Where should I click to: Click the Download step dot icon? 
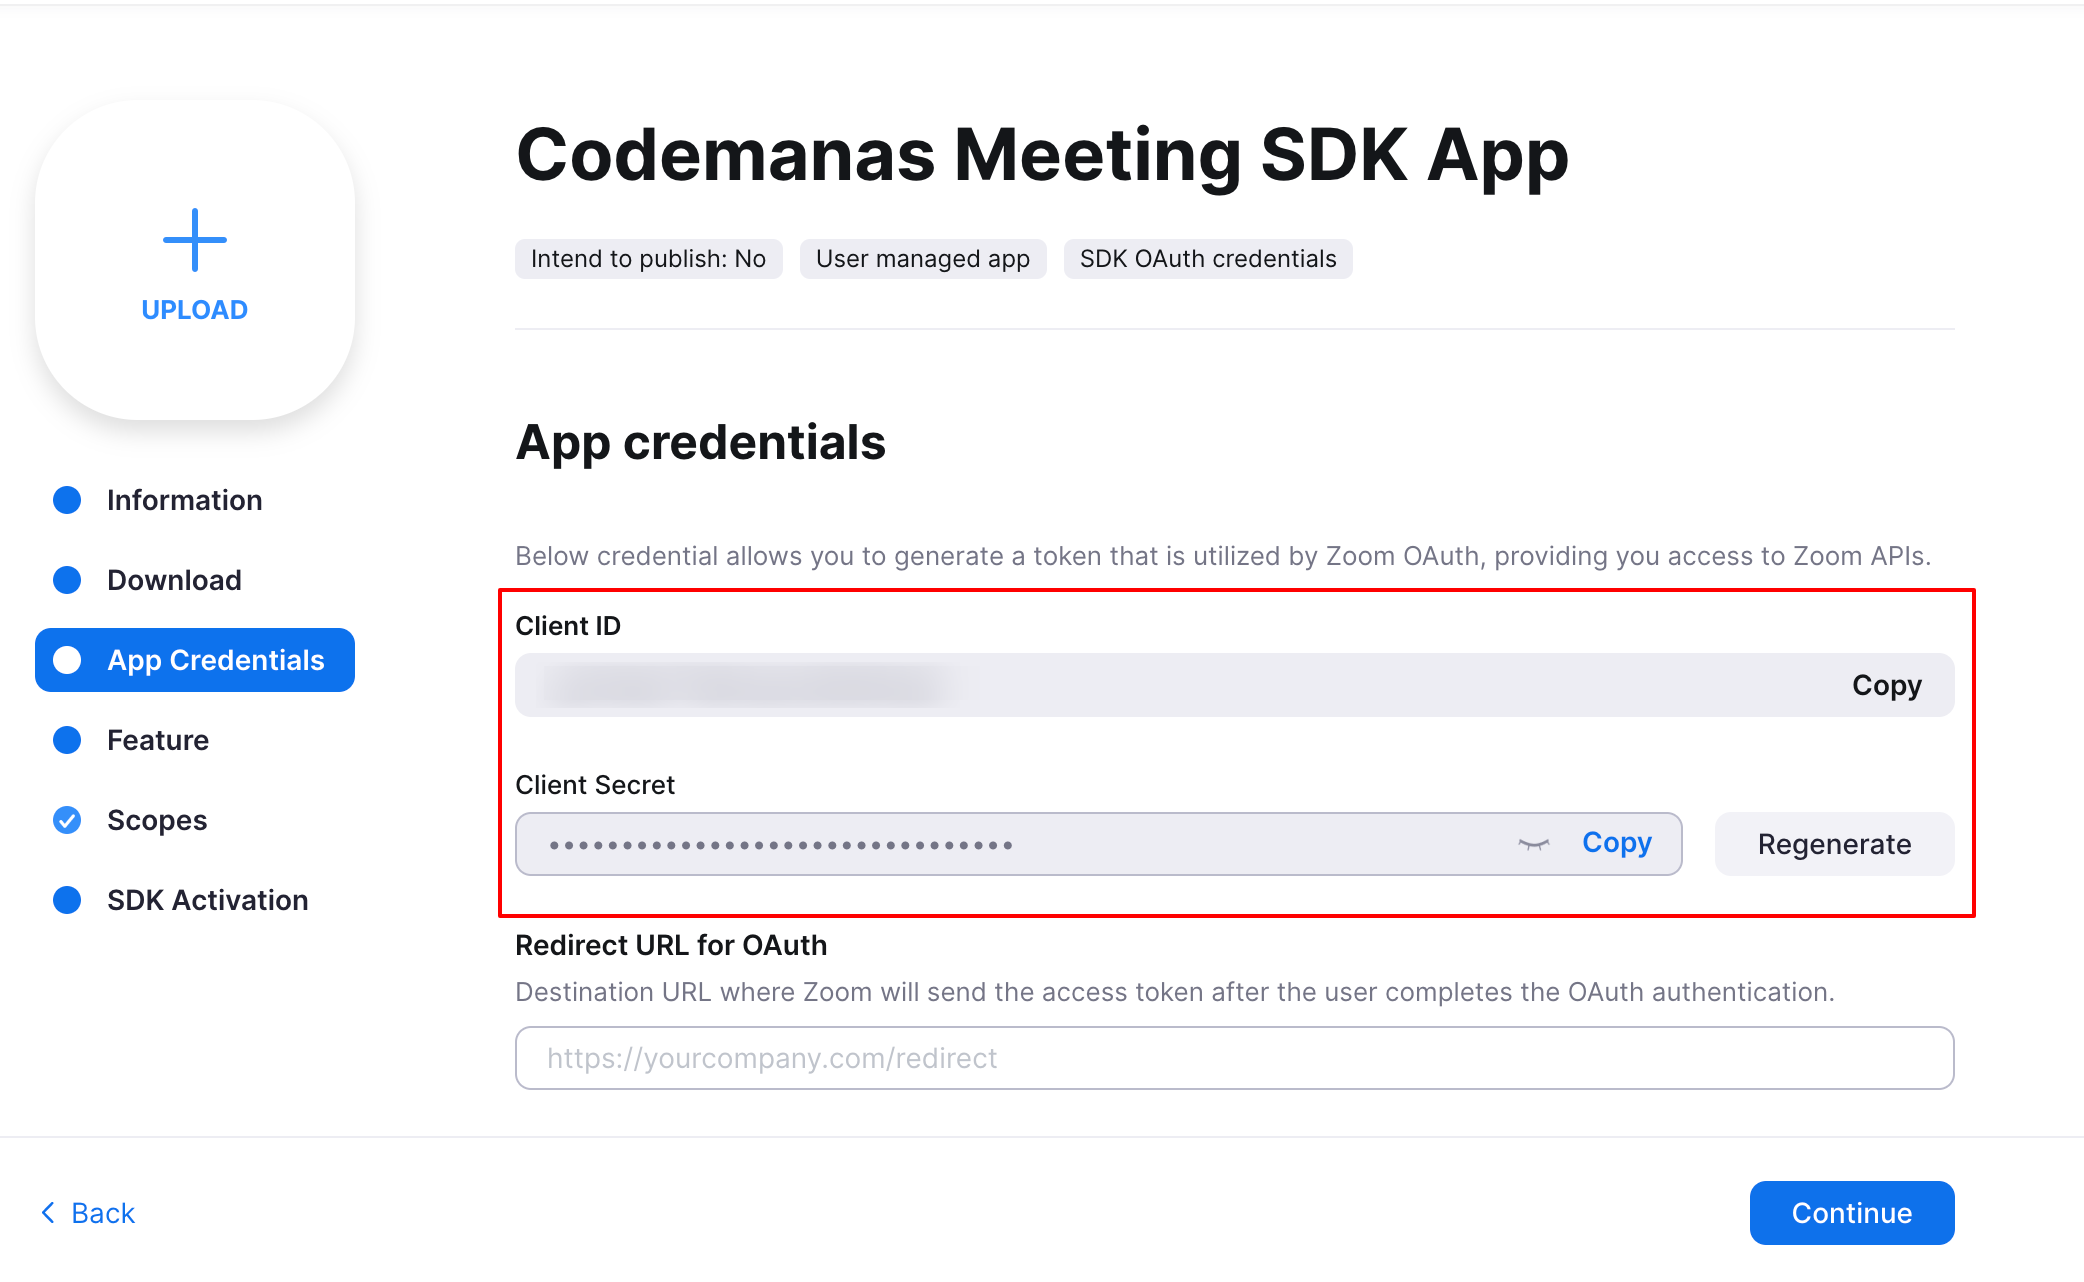(x=67, y=580)
